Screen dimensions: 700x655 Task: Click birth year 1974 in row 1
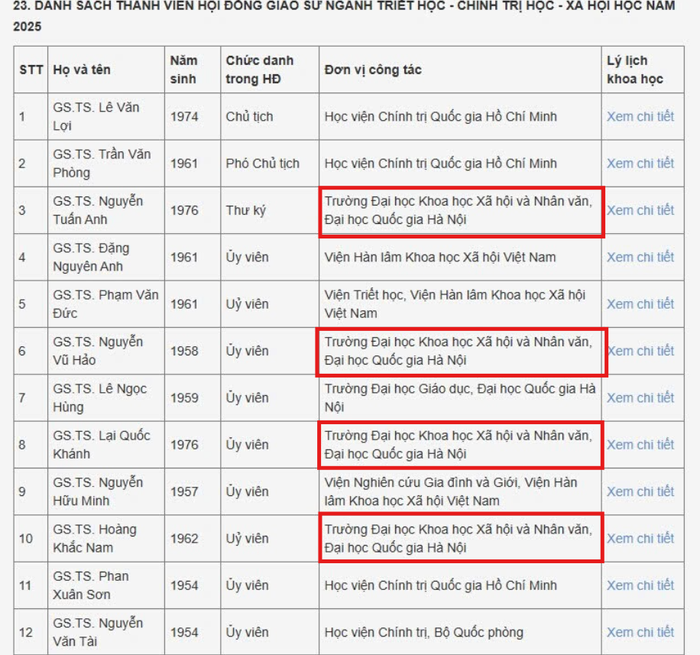184,117
